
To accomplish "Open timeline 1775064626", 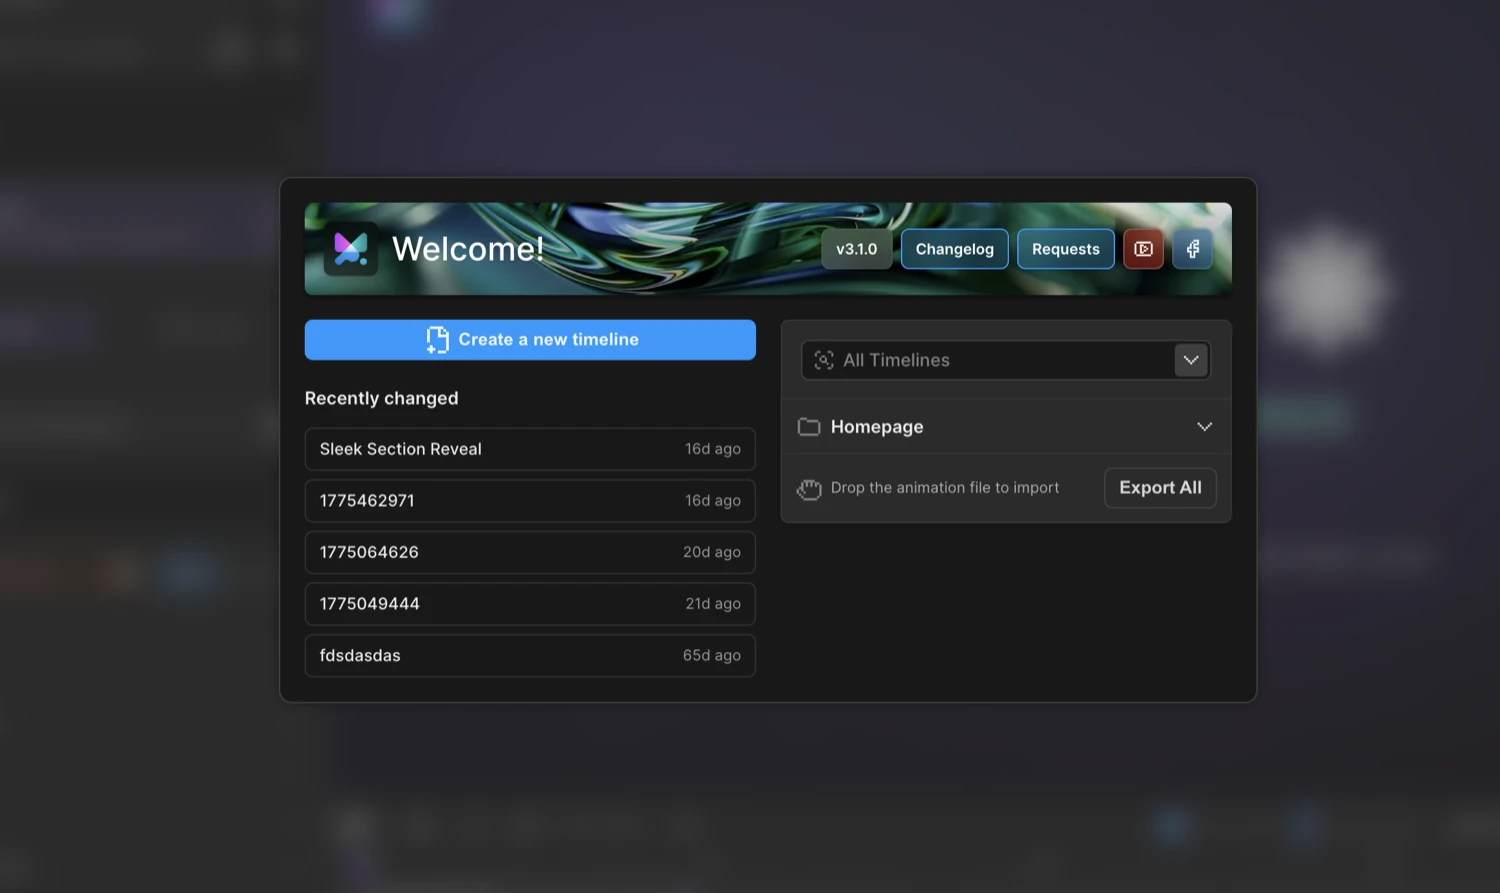I will (530, 552).
